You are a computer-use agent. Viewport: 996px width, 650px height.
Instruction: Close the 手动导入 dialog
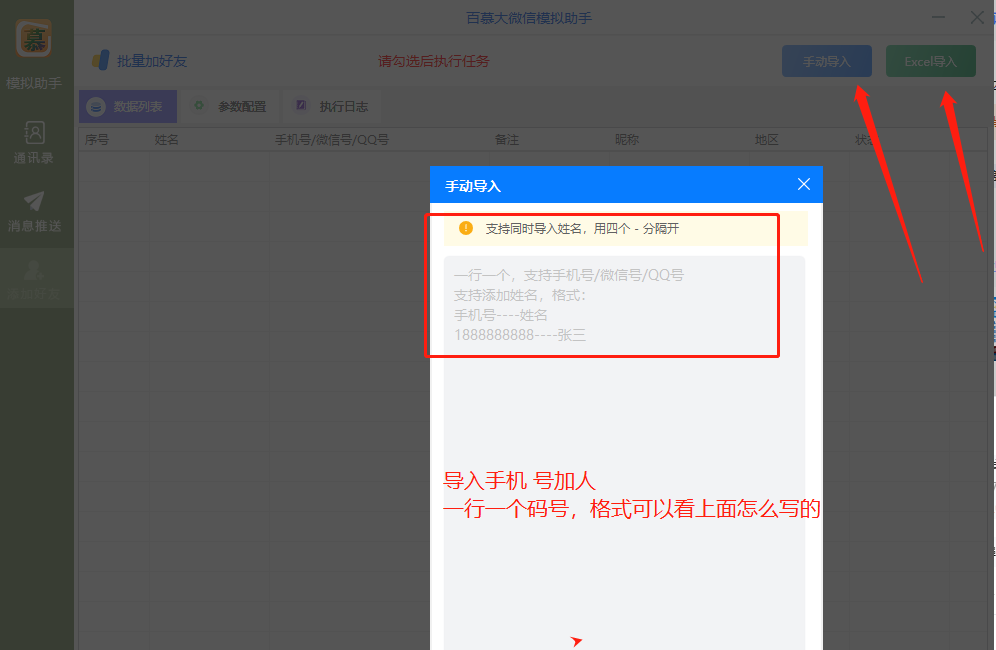[x=803, y=184]
